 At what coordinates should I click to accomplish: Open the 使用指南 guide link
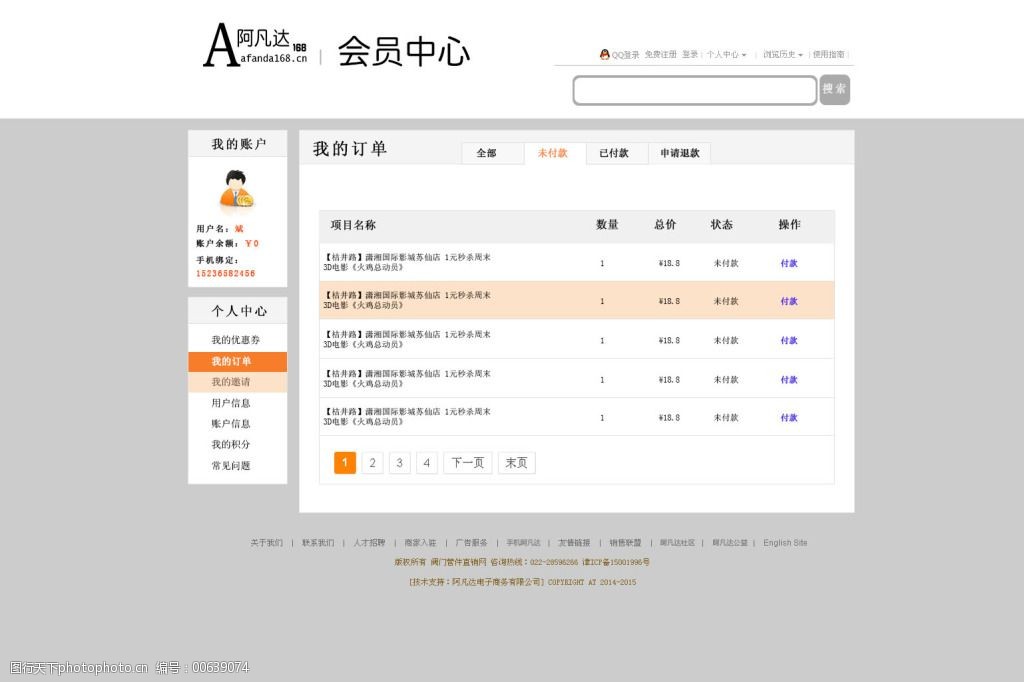828,54
